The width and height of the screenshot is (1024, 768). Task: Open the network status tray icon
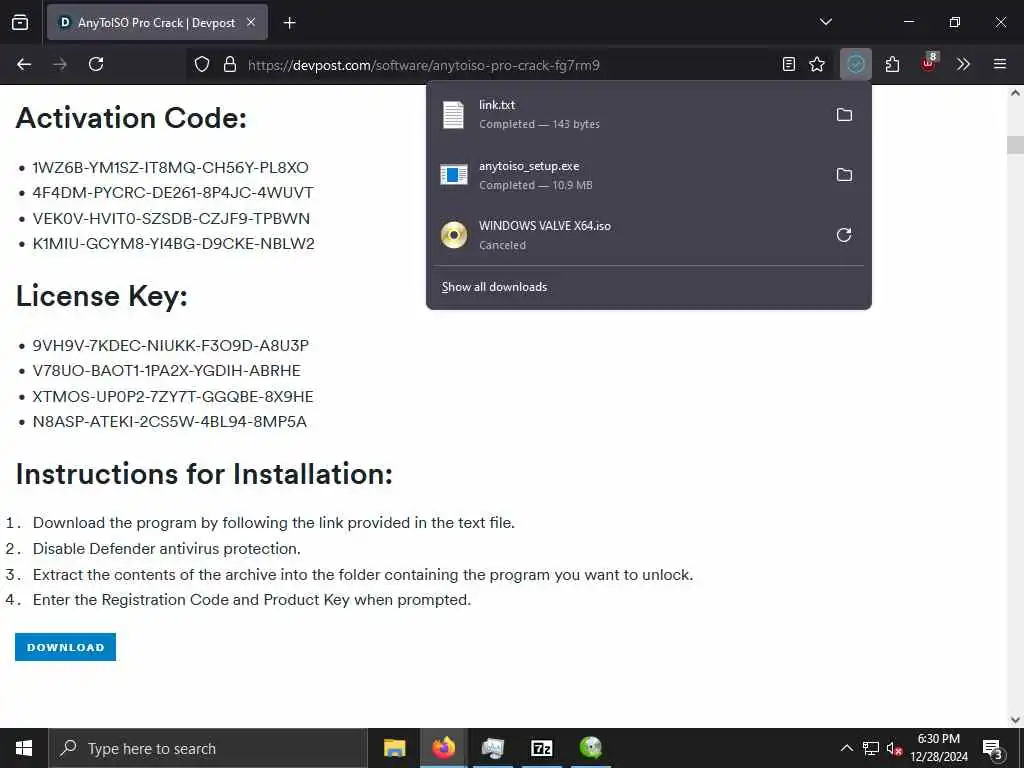[870, 748]
